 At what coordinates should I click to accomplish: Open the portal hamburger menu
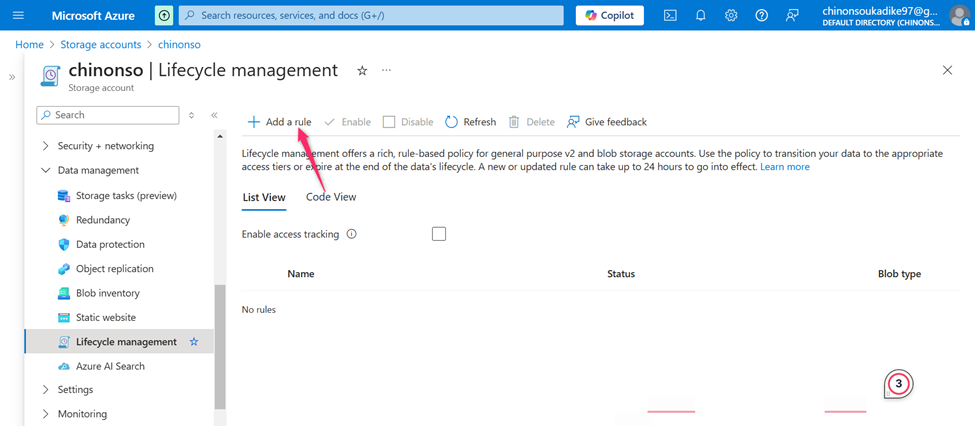(x=18, y=16)
